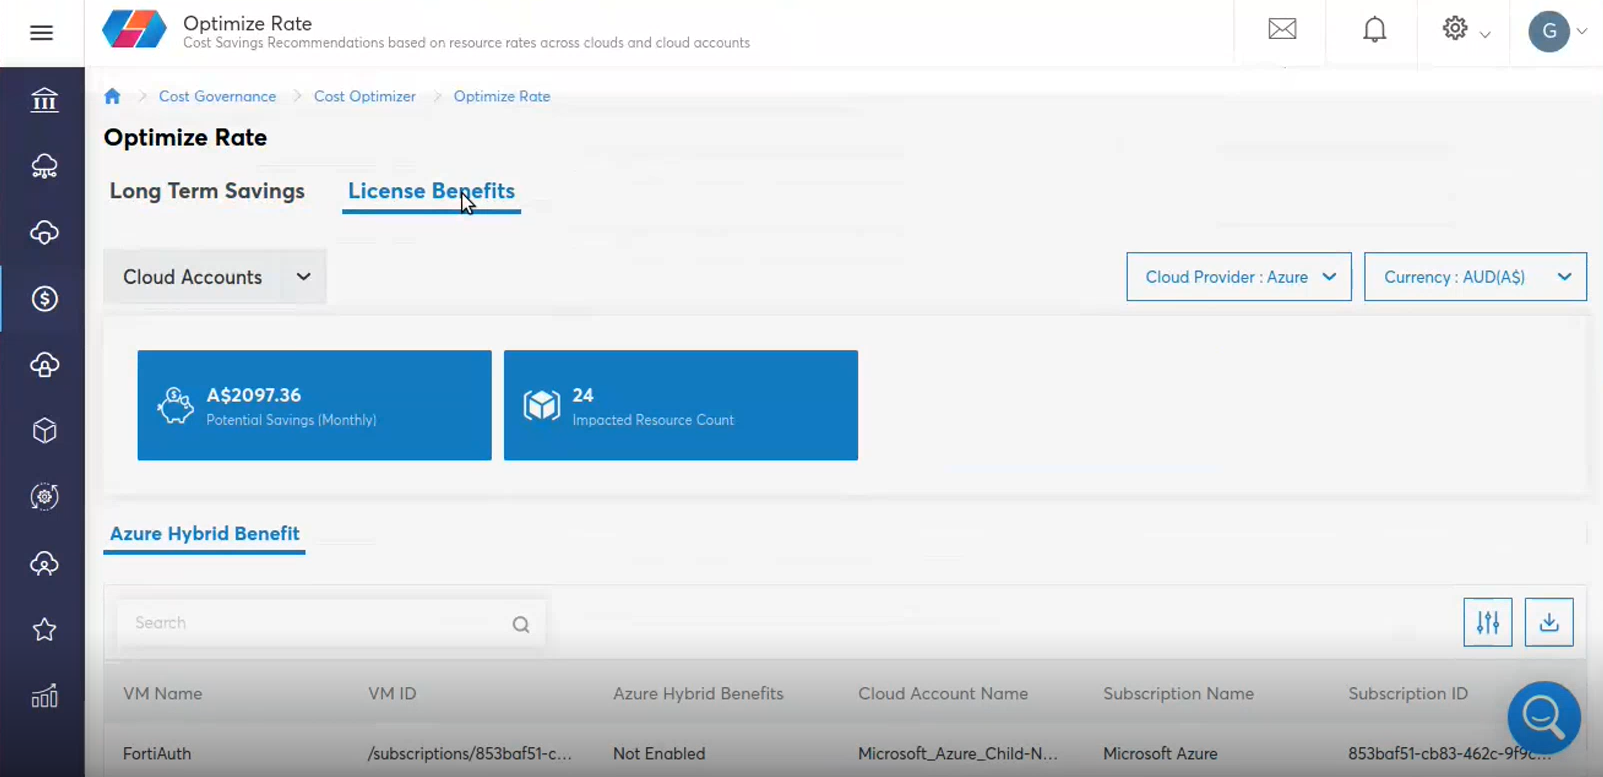The width and height of the screenshot is (1603, 777).
Task: Click the bank building sidebar icon
Action: coord(44,100)
